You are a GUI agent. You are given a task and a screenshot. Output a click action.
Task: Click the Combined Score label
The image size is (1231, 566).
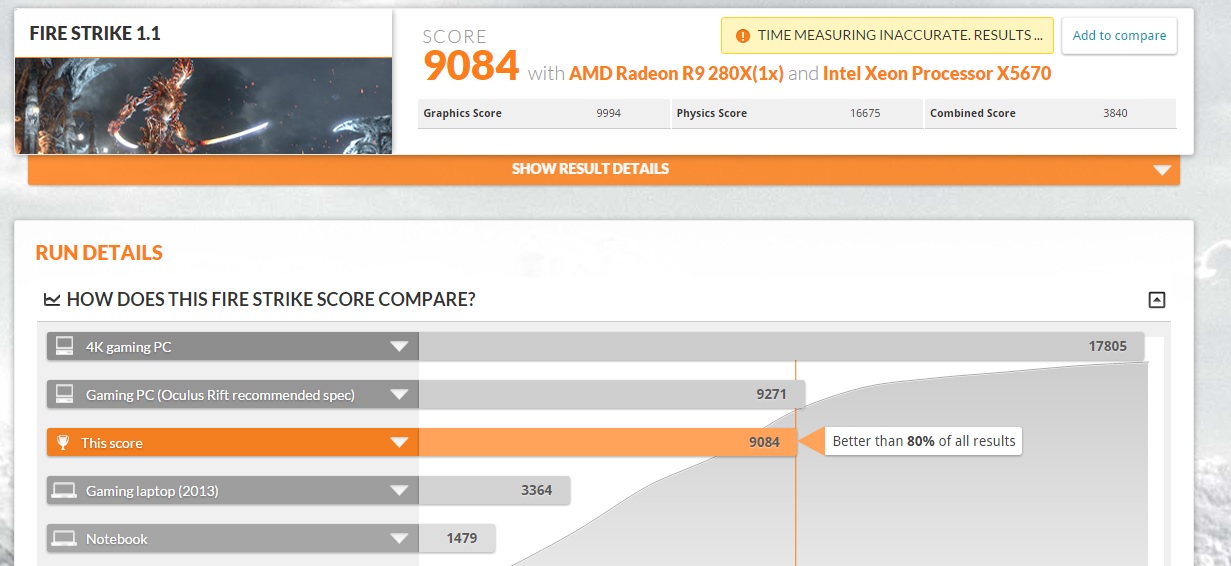tap(973, 113)
